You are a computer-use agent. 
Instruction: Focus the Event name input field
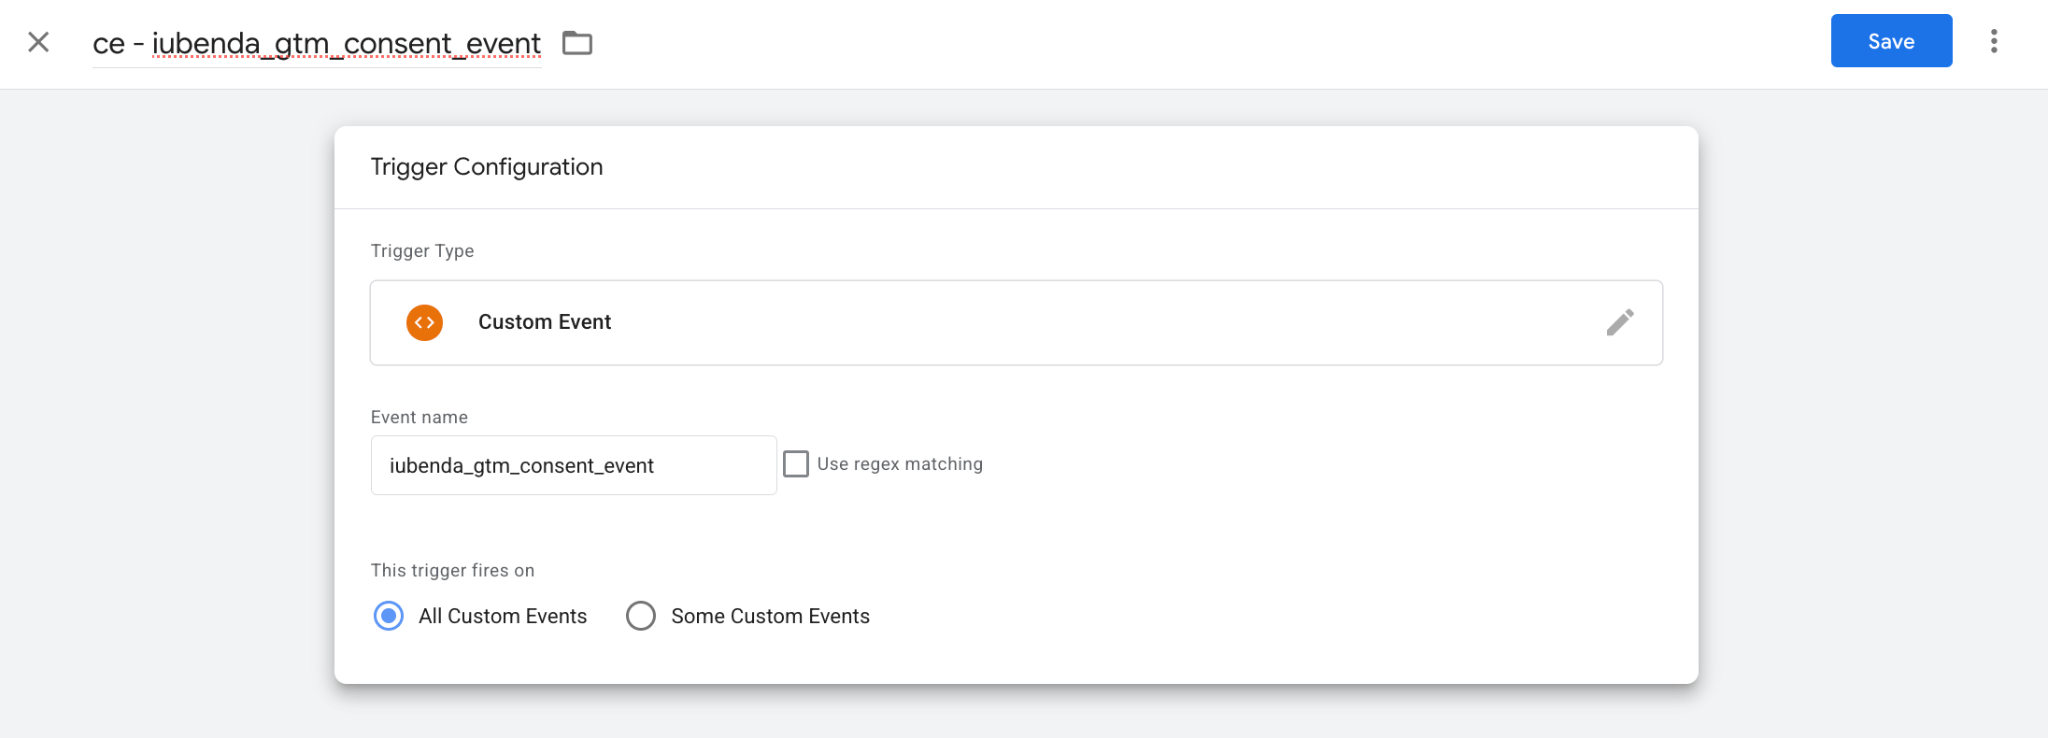coord(573,465)
